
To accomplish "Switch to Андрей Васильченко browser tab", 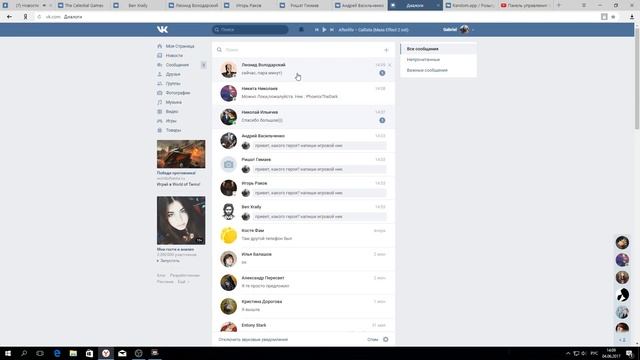I will (x=360, y=5).
